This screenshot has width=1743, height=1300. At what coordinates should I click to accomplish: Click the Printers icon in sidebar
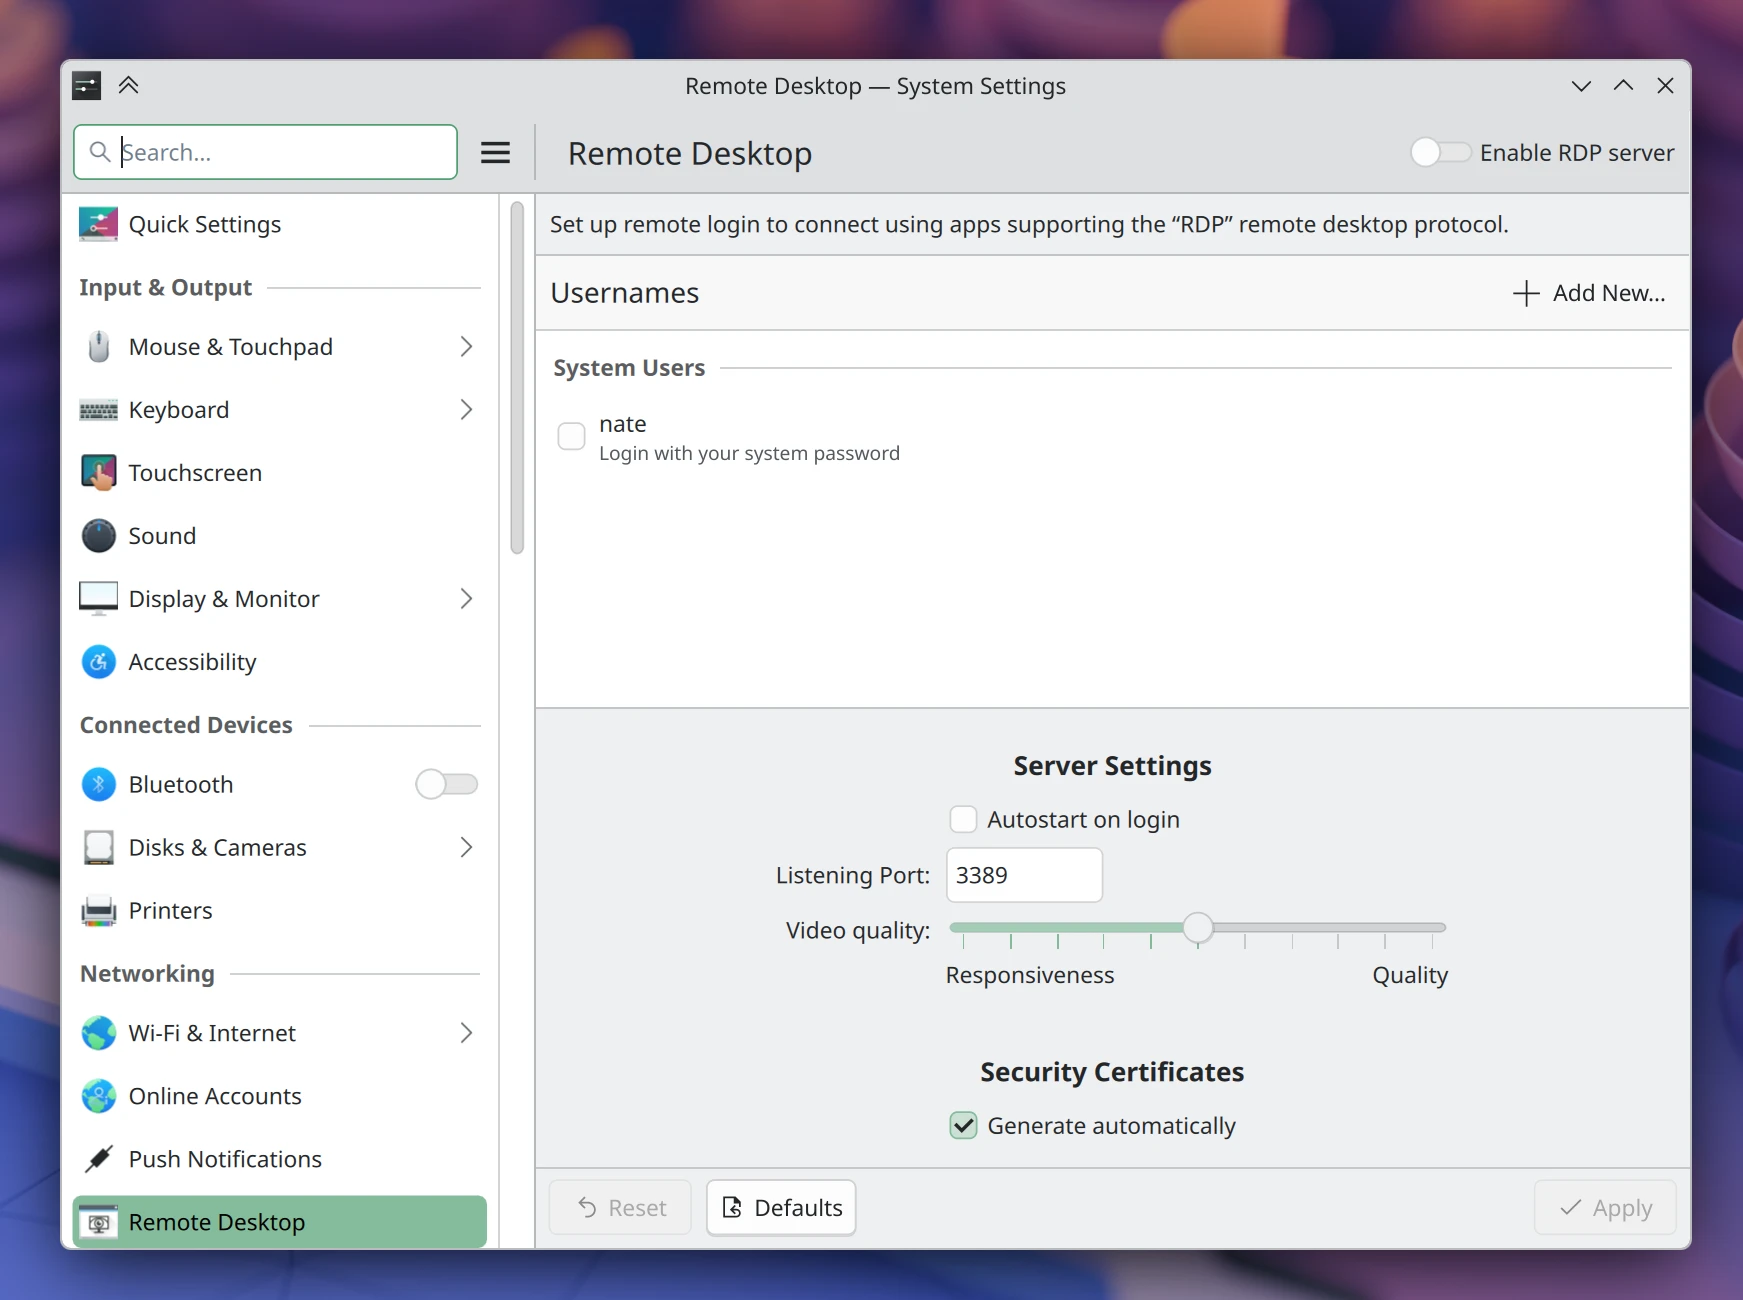click(98, 911)
